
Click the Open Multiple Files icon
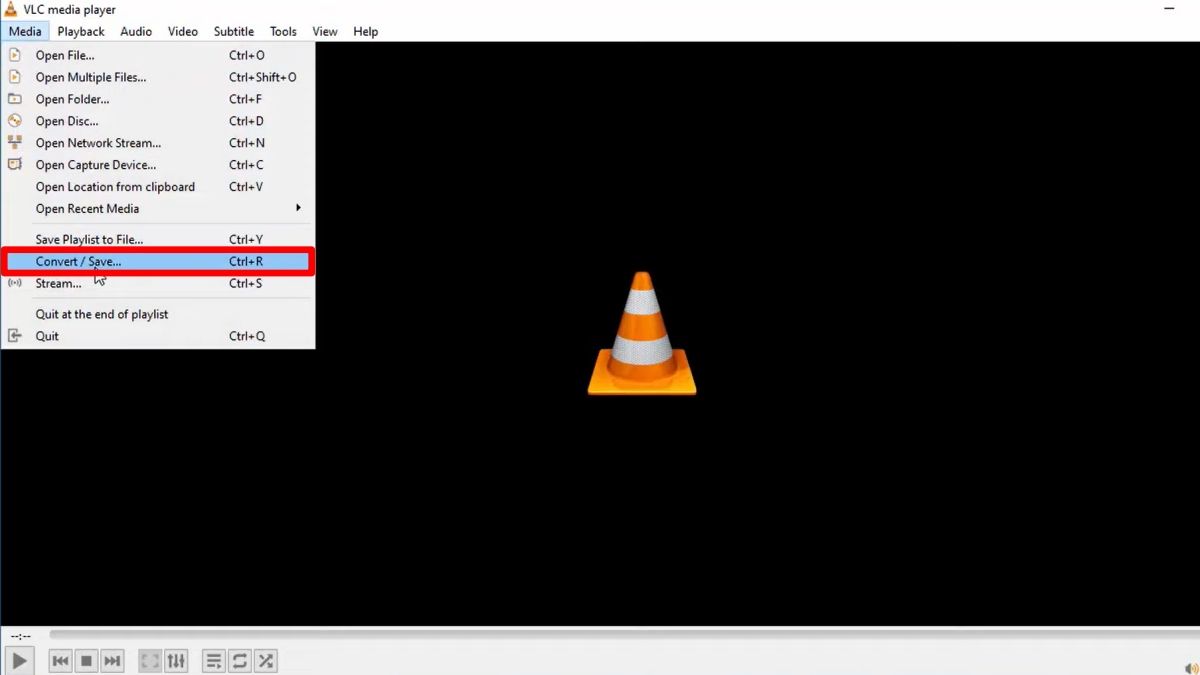click(x=15, y=77)
